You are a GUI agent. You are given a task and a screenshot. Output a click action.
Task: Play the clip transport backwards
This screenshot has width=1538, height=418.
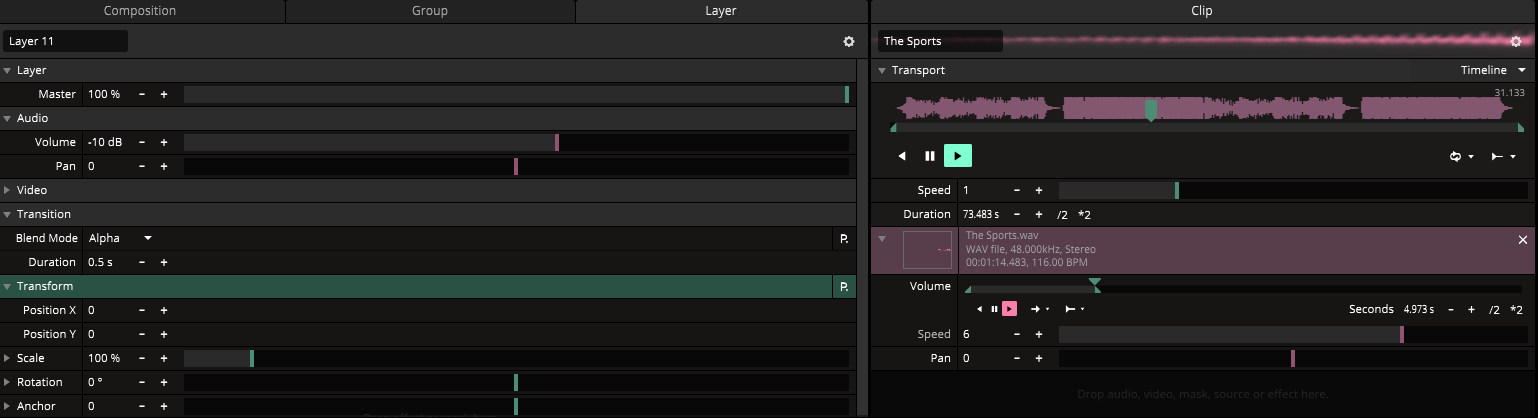902,156
